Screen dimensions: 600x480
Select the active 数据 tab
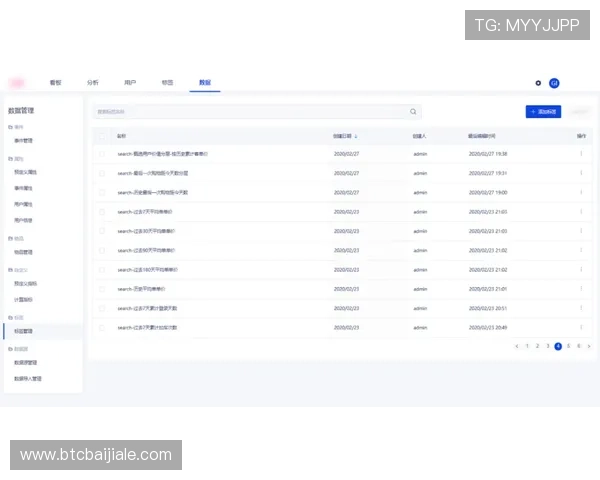(x=205, y=82)
